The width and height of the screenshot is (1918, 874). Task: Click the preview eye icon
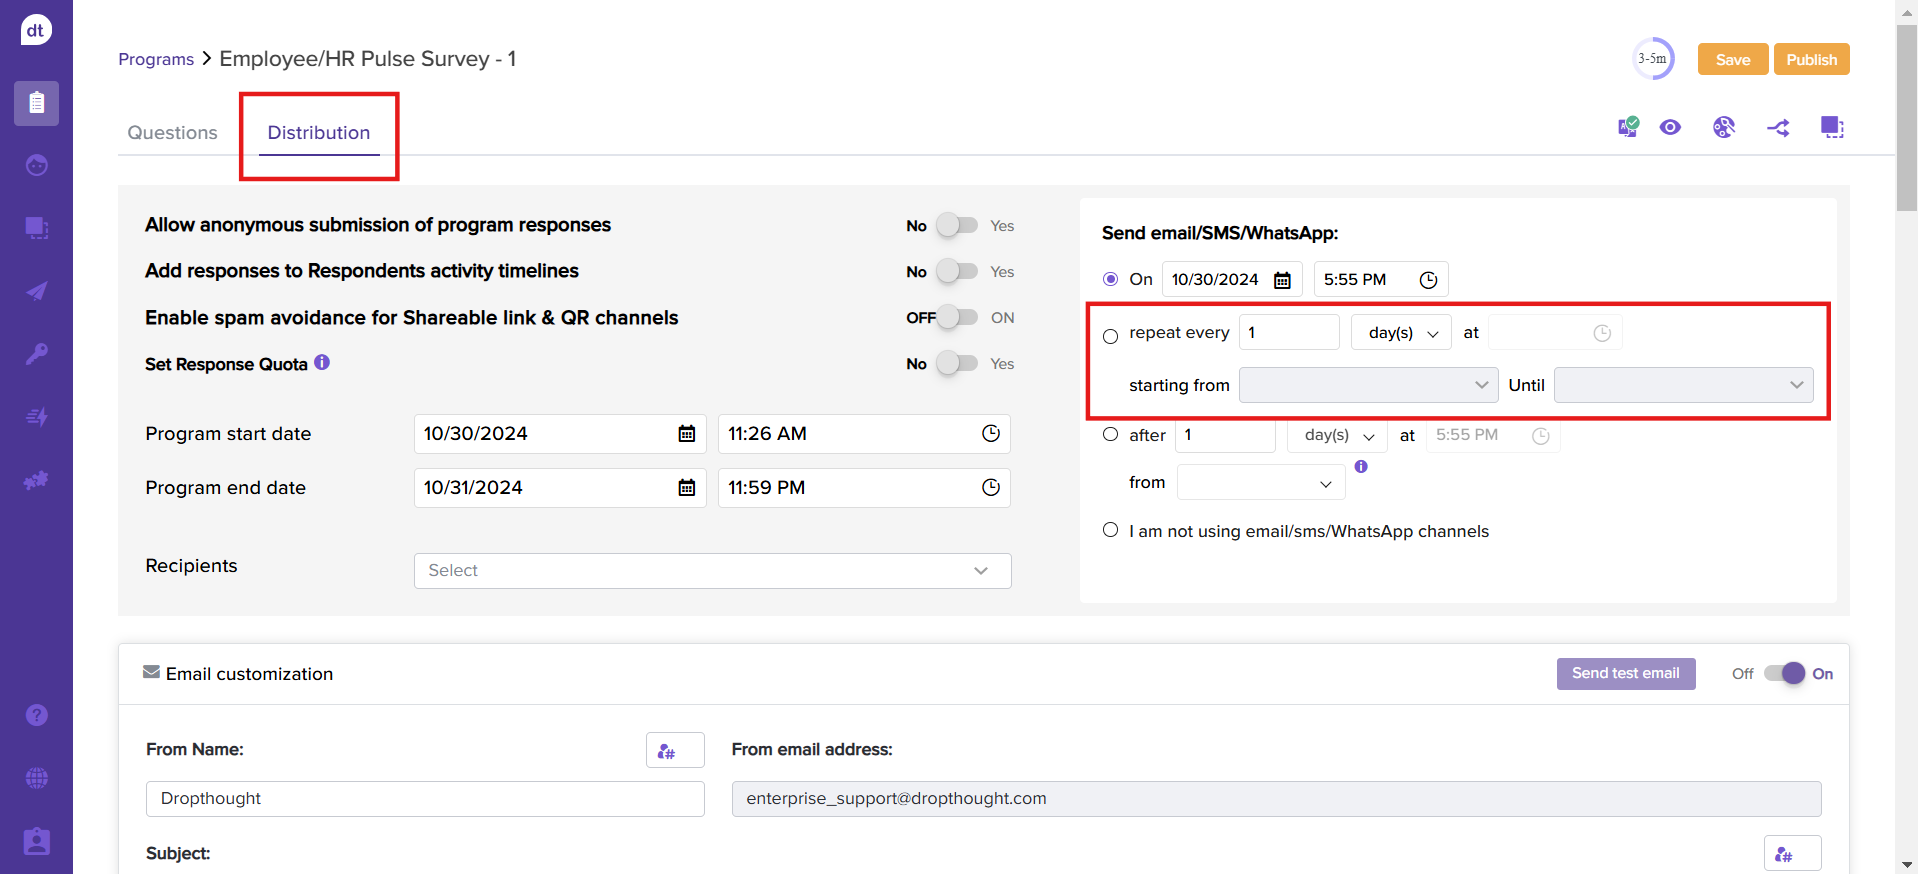[x=1670, y=127]
